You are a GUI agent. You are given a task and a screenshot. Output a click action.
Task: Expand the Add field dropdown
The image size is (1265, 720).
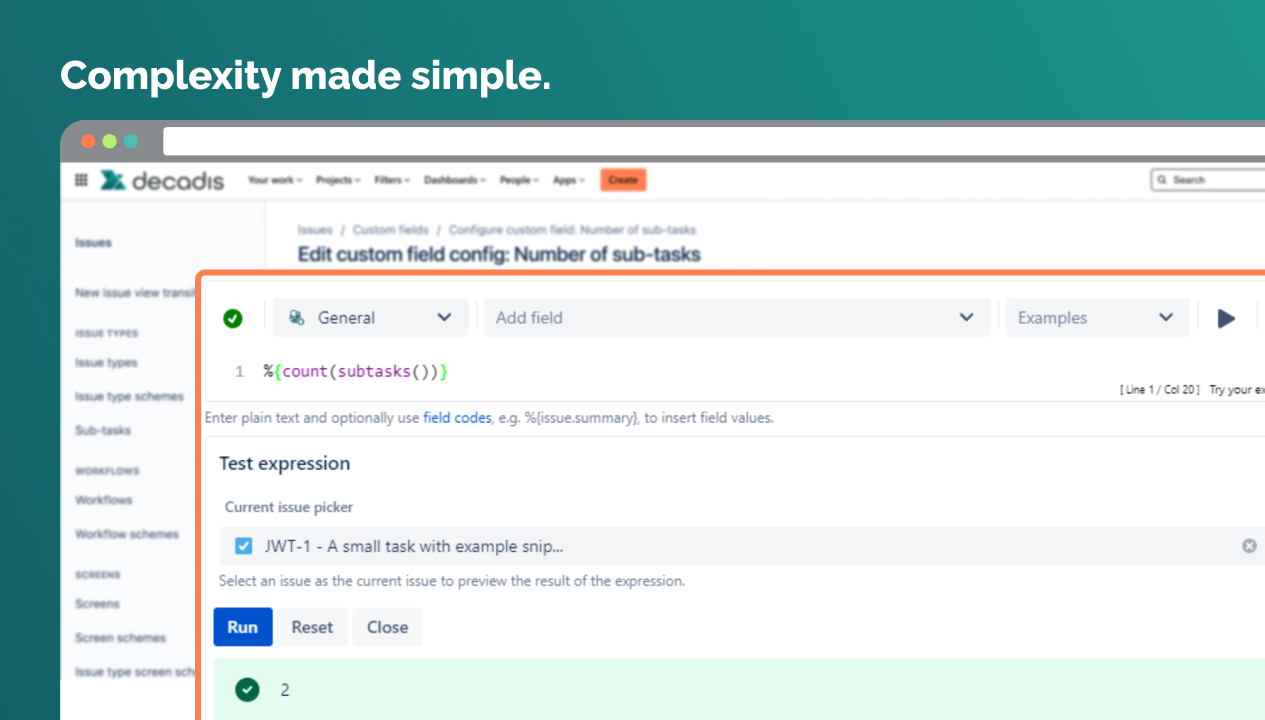pos(735,318)
